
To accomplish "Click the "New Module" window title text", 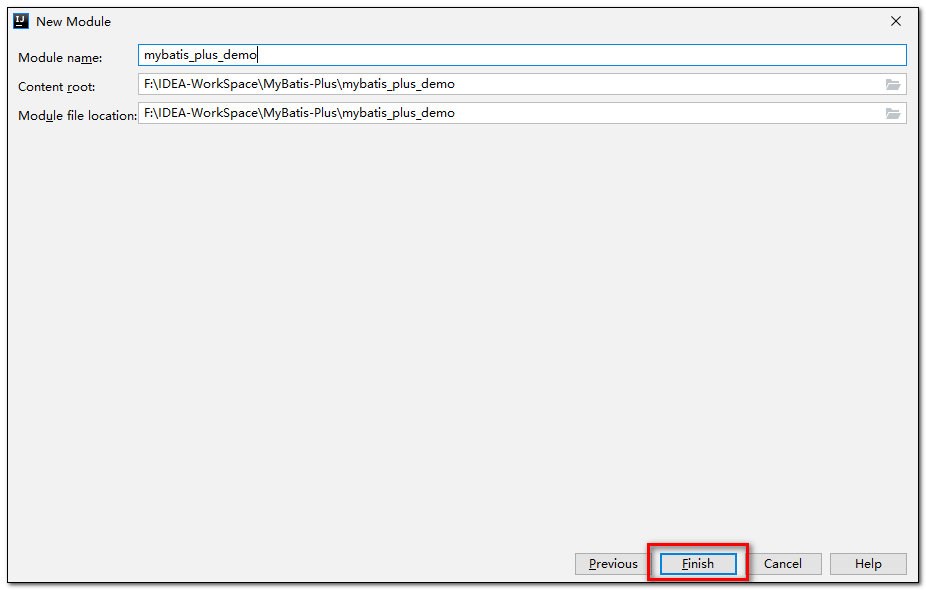I will (73, 21).
